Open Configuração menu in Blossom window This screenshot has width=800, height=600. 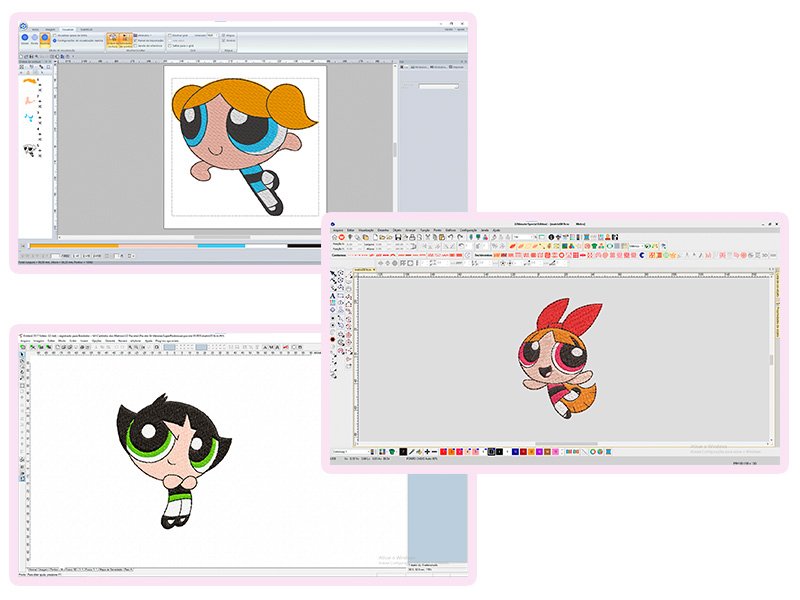468,230
